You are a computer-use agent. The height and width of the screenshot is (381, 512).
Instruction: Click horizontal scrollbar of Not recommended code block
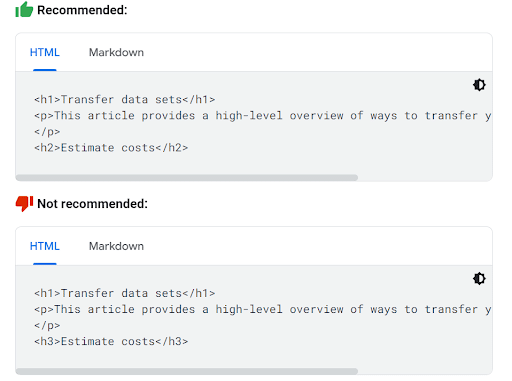(x=187, y=371)
